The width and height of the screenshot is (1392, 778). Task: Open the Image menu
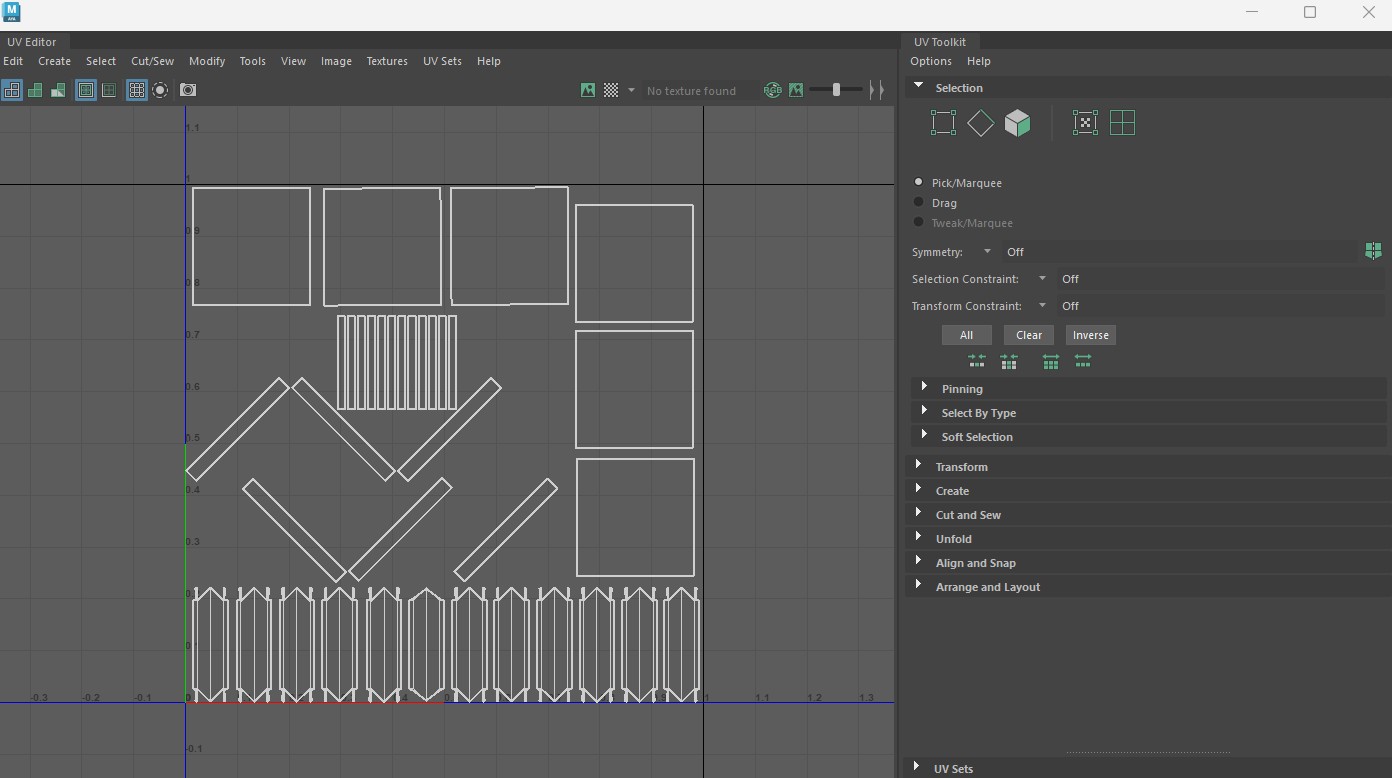click(x=336, y=61)
